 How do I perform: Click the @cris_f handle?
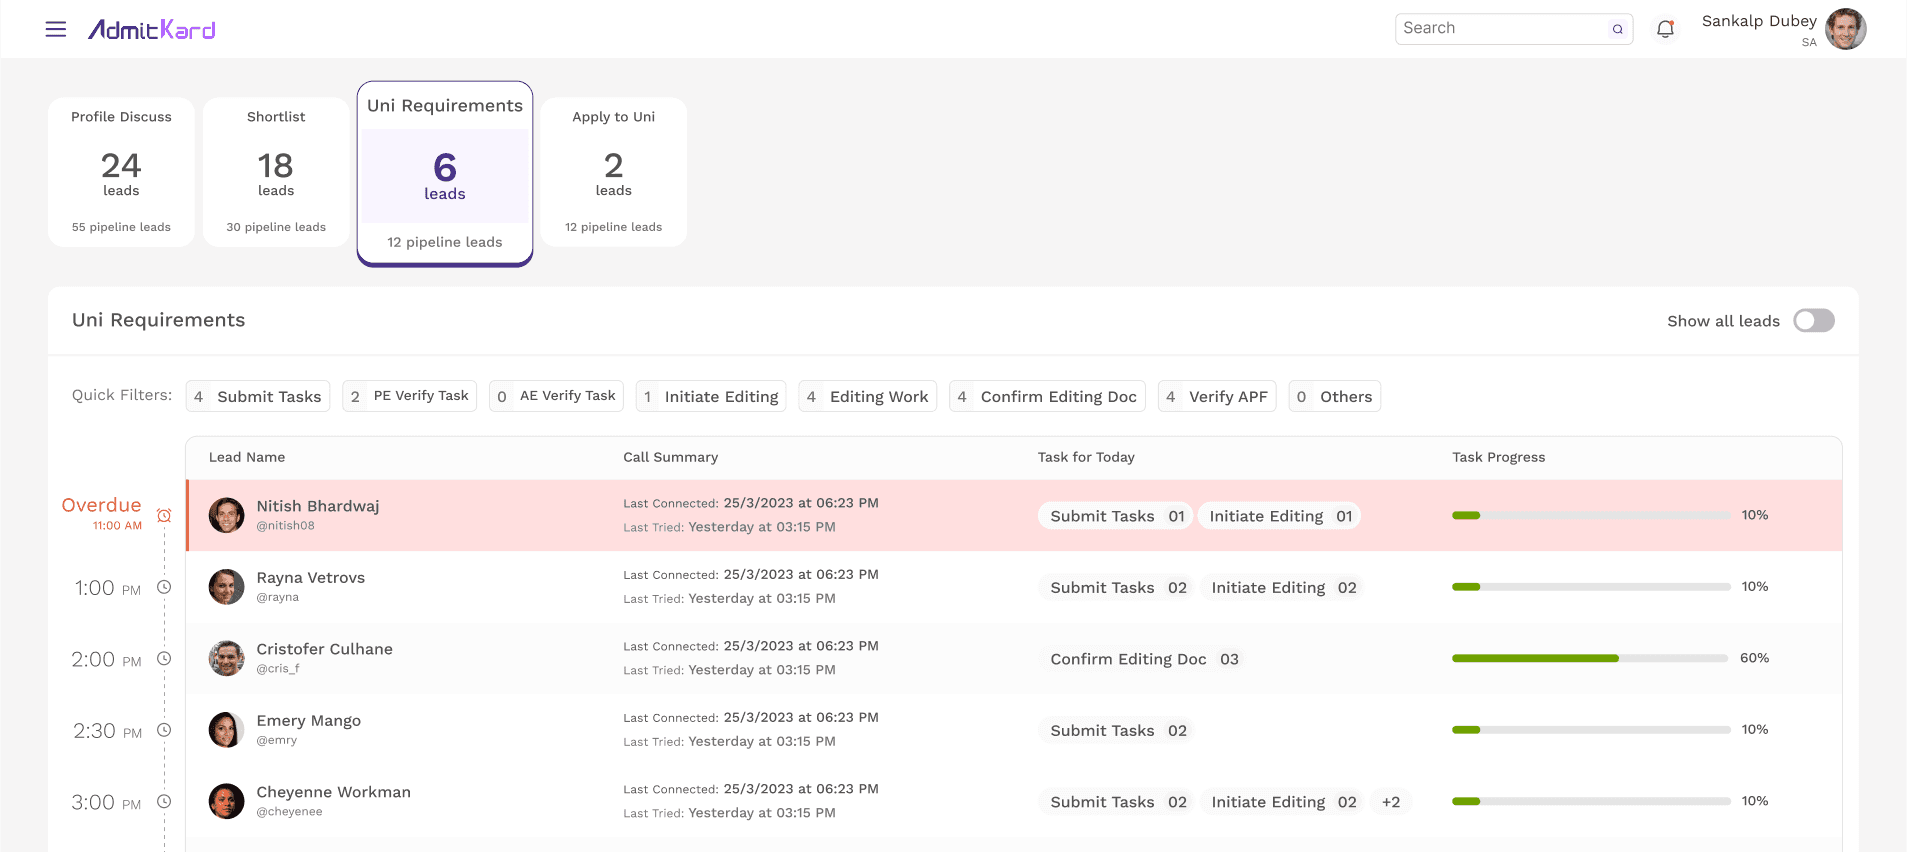click(x=278, y=669)
